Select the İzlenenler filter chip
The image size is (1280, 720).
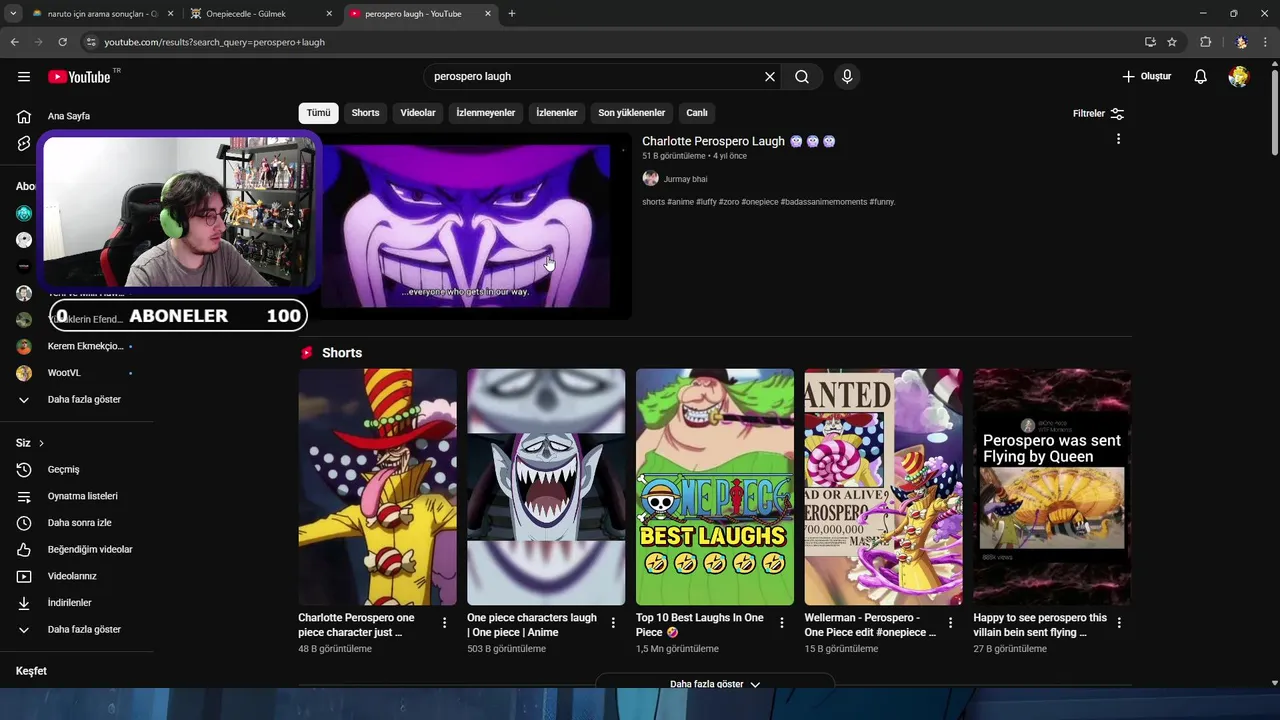[x=557, y=113]
